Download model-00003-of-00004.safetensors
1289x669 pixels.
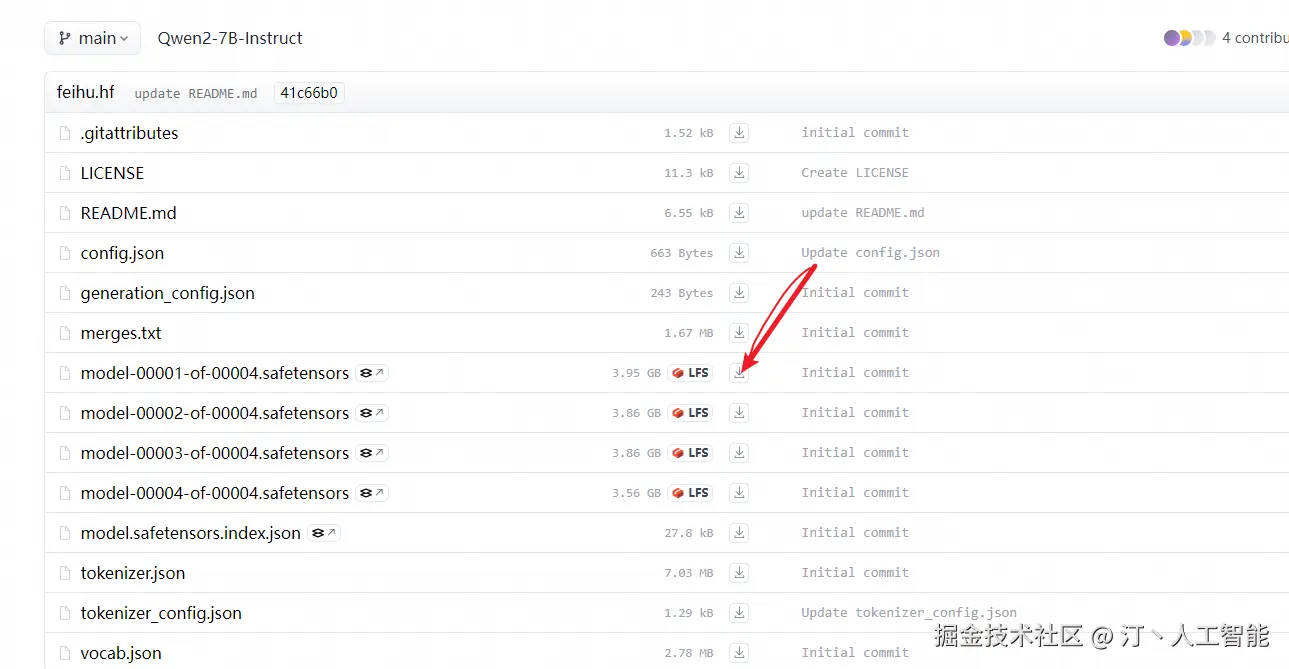point(739,452)
